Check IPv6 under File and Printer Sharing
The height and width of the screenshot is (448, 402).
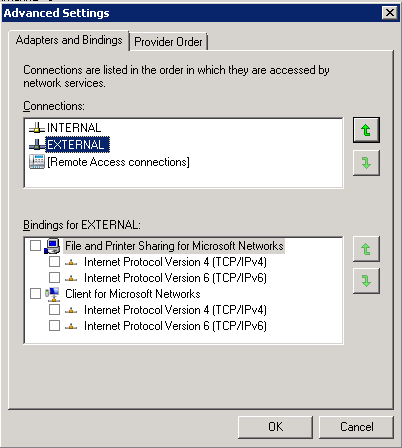(x=54, y=278)
